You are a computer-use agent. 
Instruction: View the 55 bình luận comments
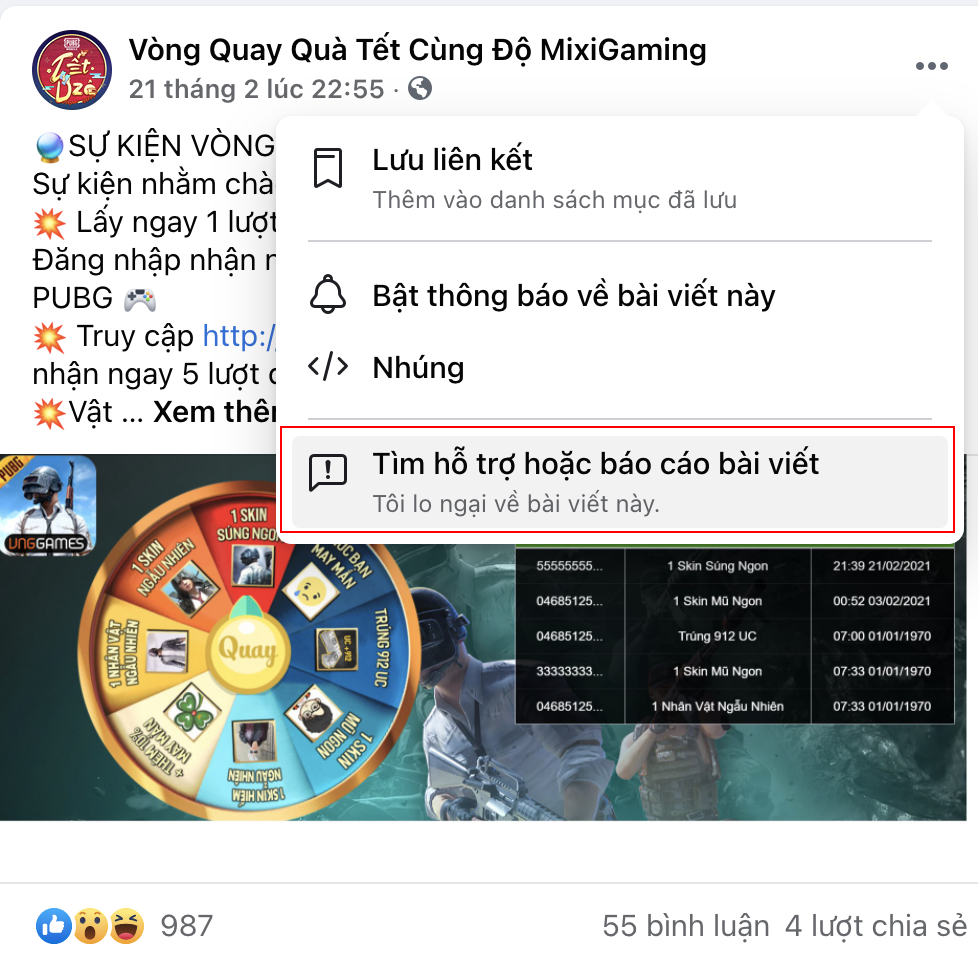[685, 926]
